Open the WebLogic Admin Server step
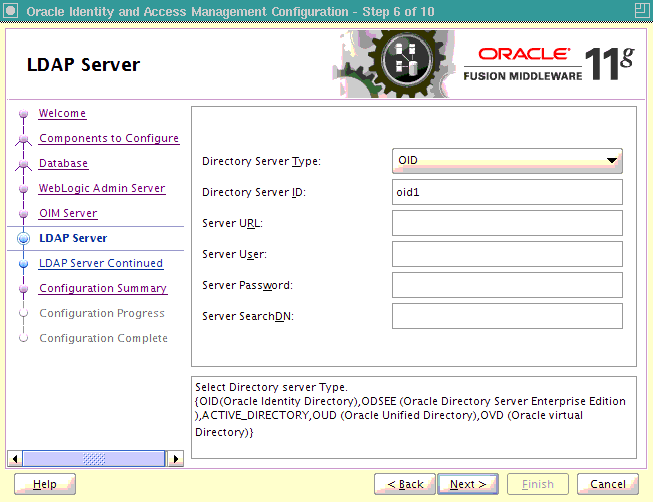This screenshot has height=502, width=653. (102, 188)
